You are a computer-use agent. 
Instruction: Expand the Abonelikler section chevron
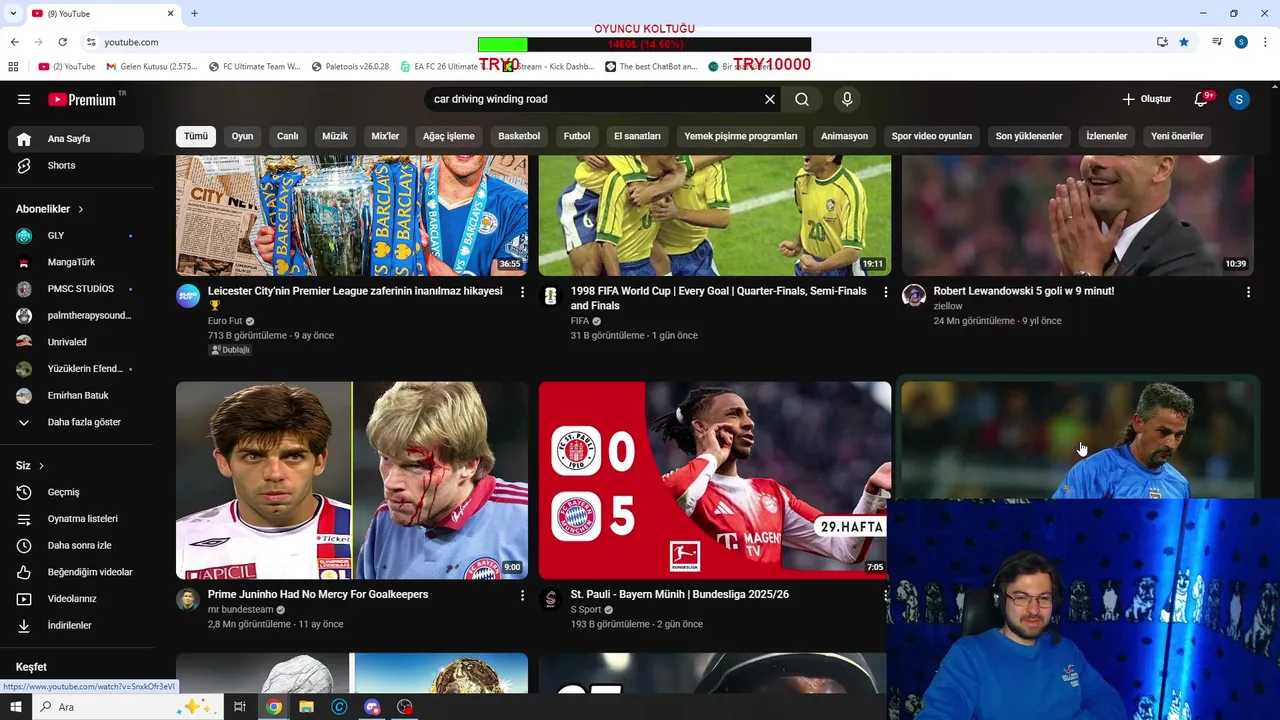coord(80,209)
